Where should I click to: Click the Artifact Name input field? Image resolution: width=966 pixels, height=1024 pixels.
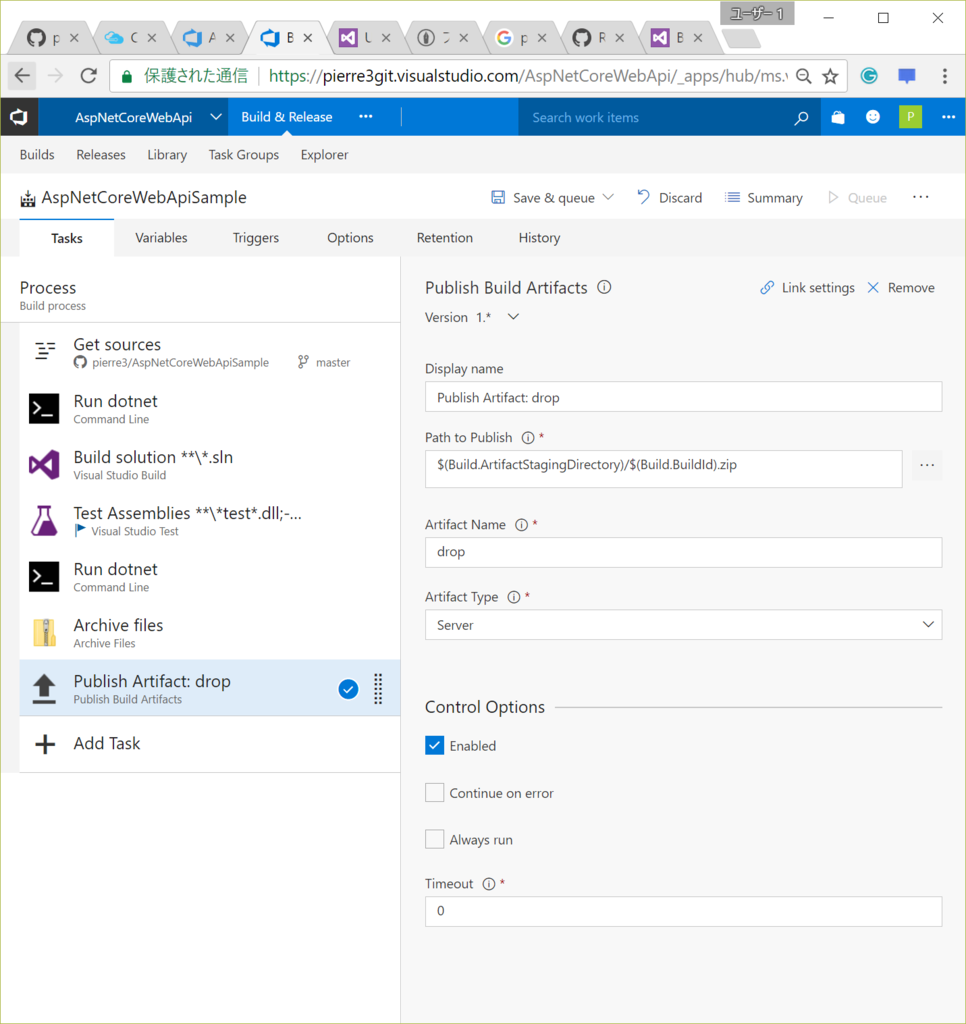pyautogui.click(x=683, y=552)
